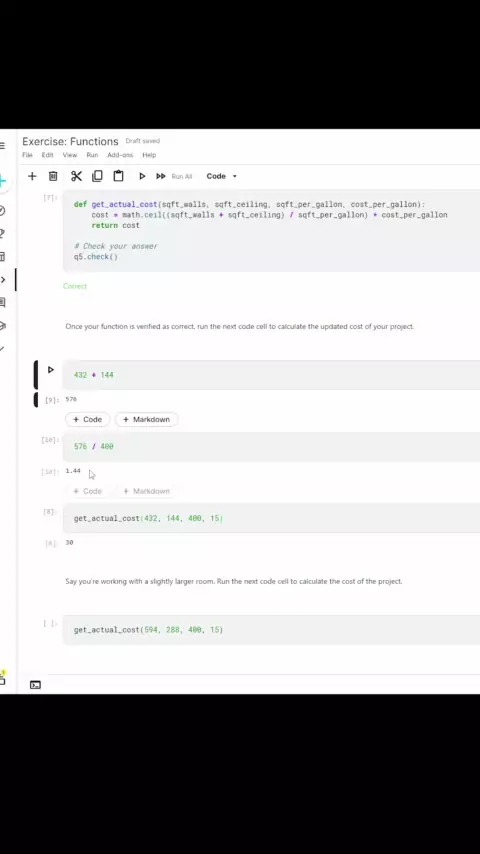Open the Add-ons menu

click(120, 155)
